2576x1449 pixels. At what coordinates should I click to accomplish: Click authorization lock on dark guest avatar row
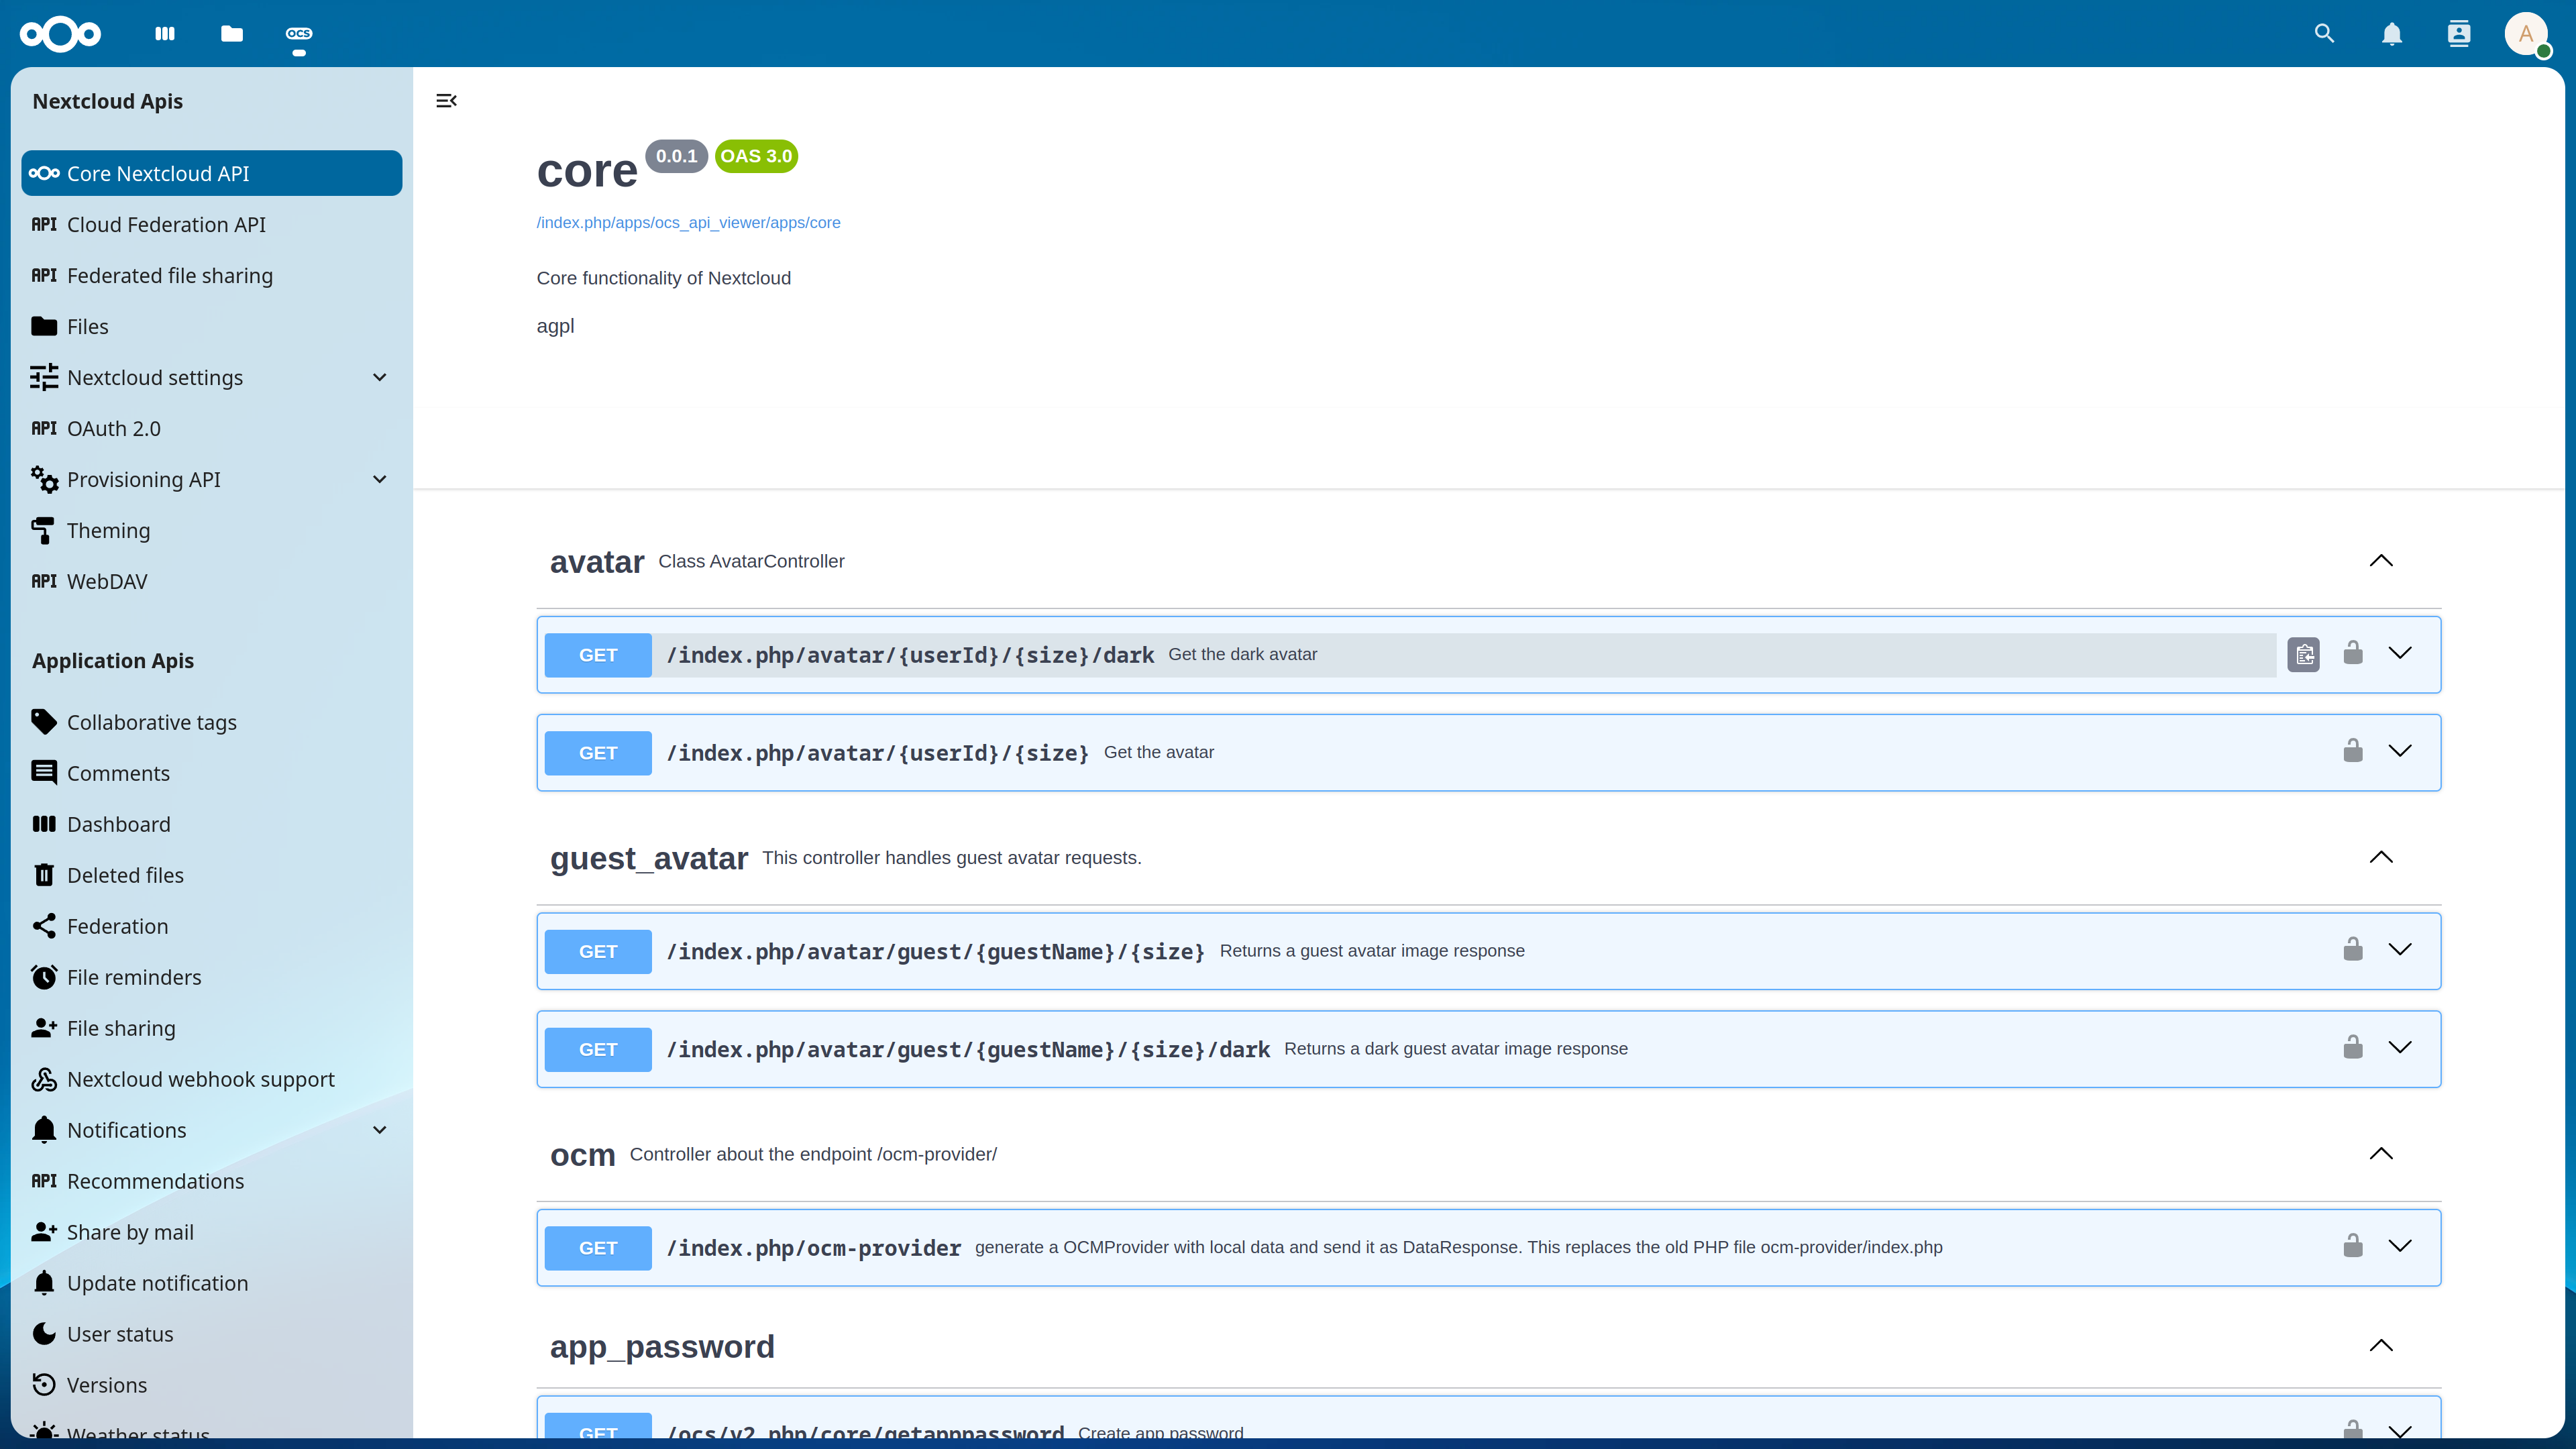point(2353,1047)
